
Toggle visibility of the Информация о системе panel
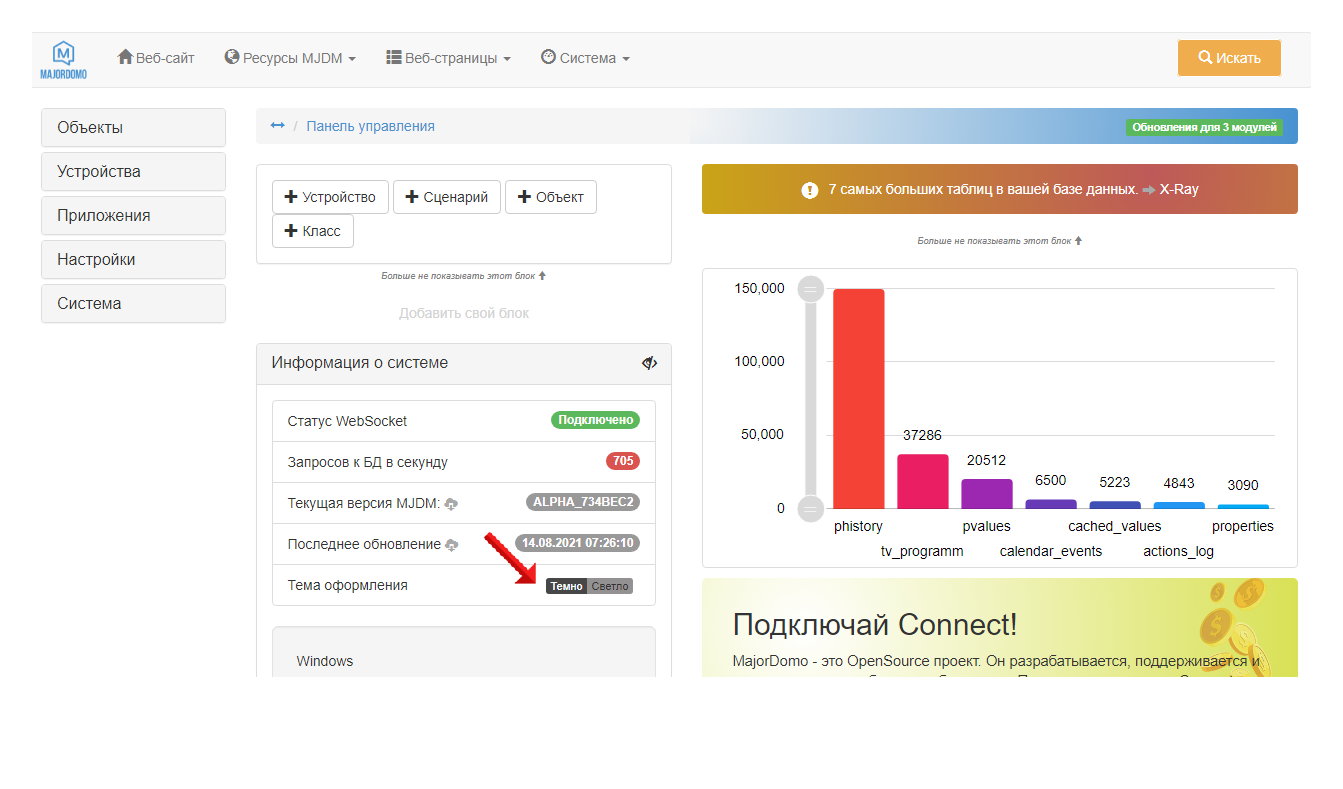pos(649,363)
